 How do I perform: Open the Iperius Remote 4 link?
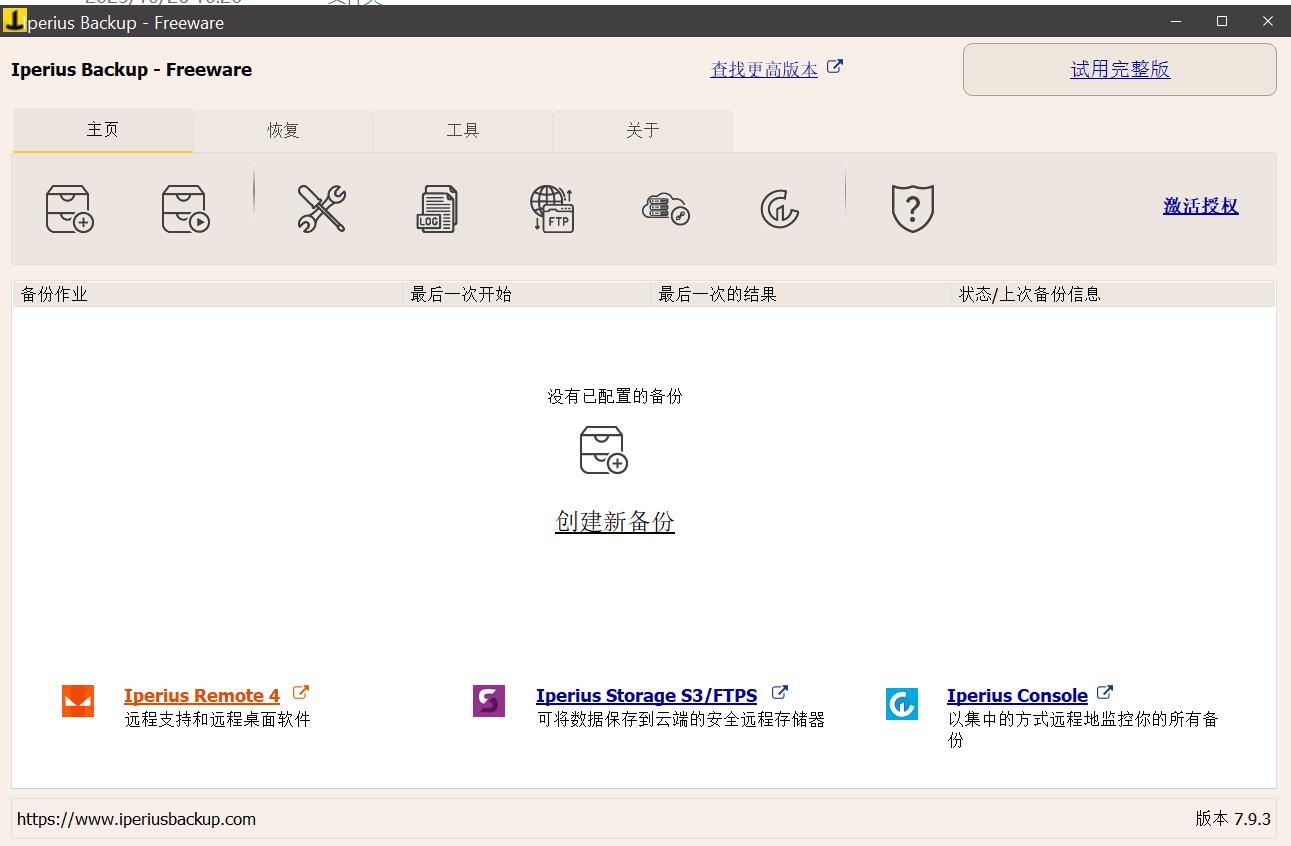point(202,696)
